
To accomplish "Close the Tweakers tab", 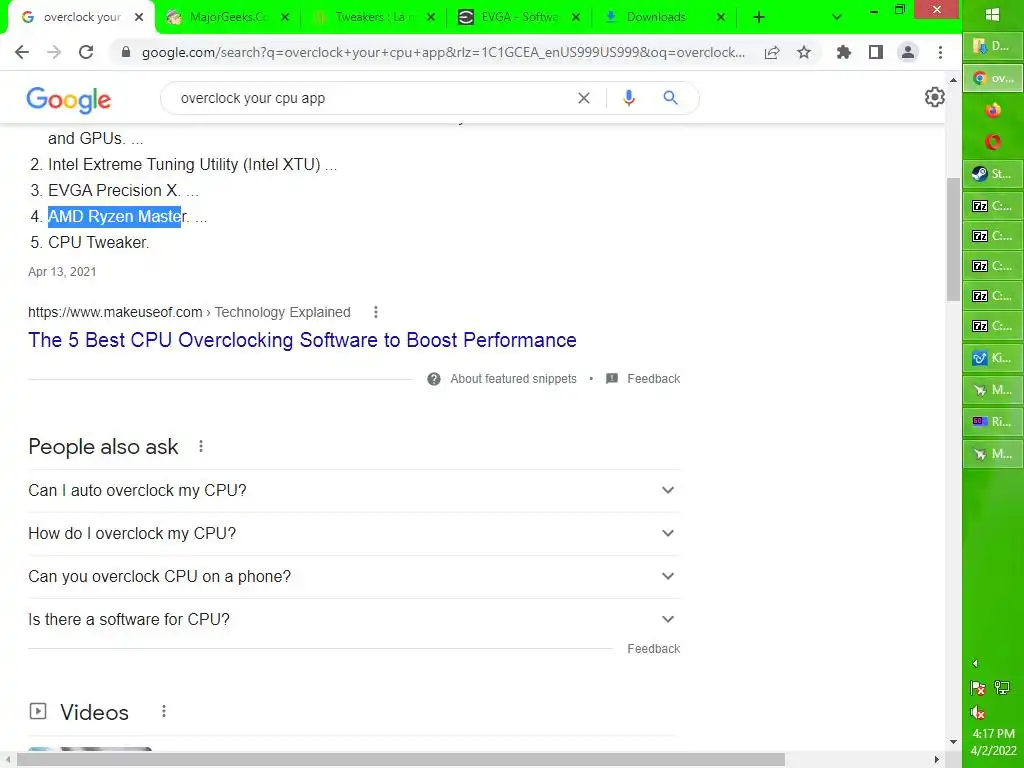I will click(x=430, y=18).
